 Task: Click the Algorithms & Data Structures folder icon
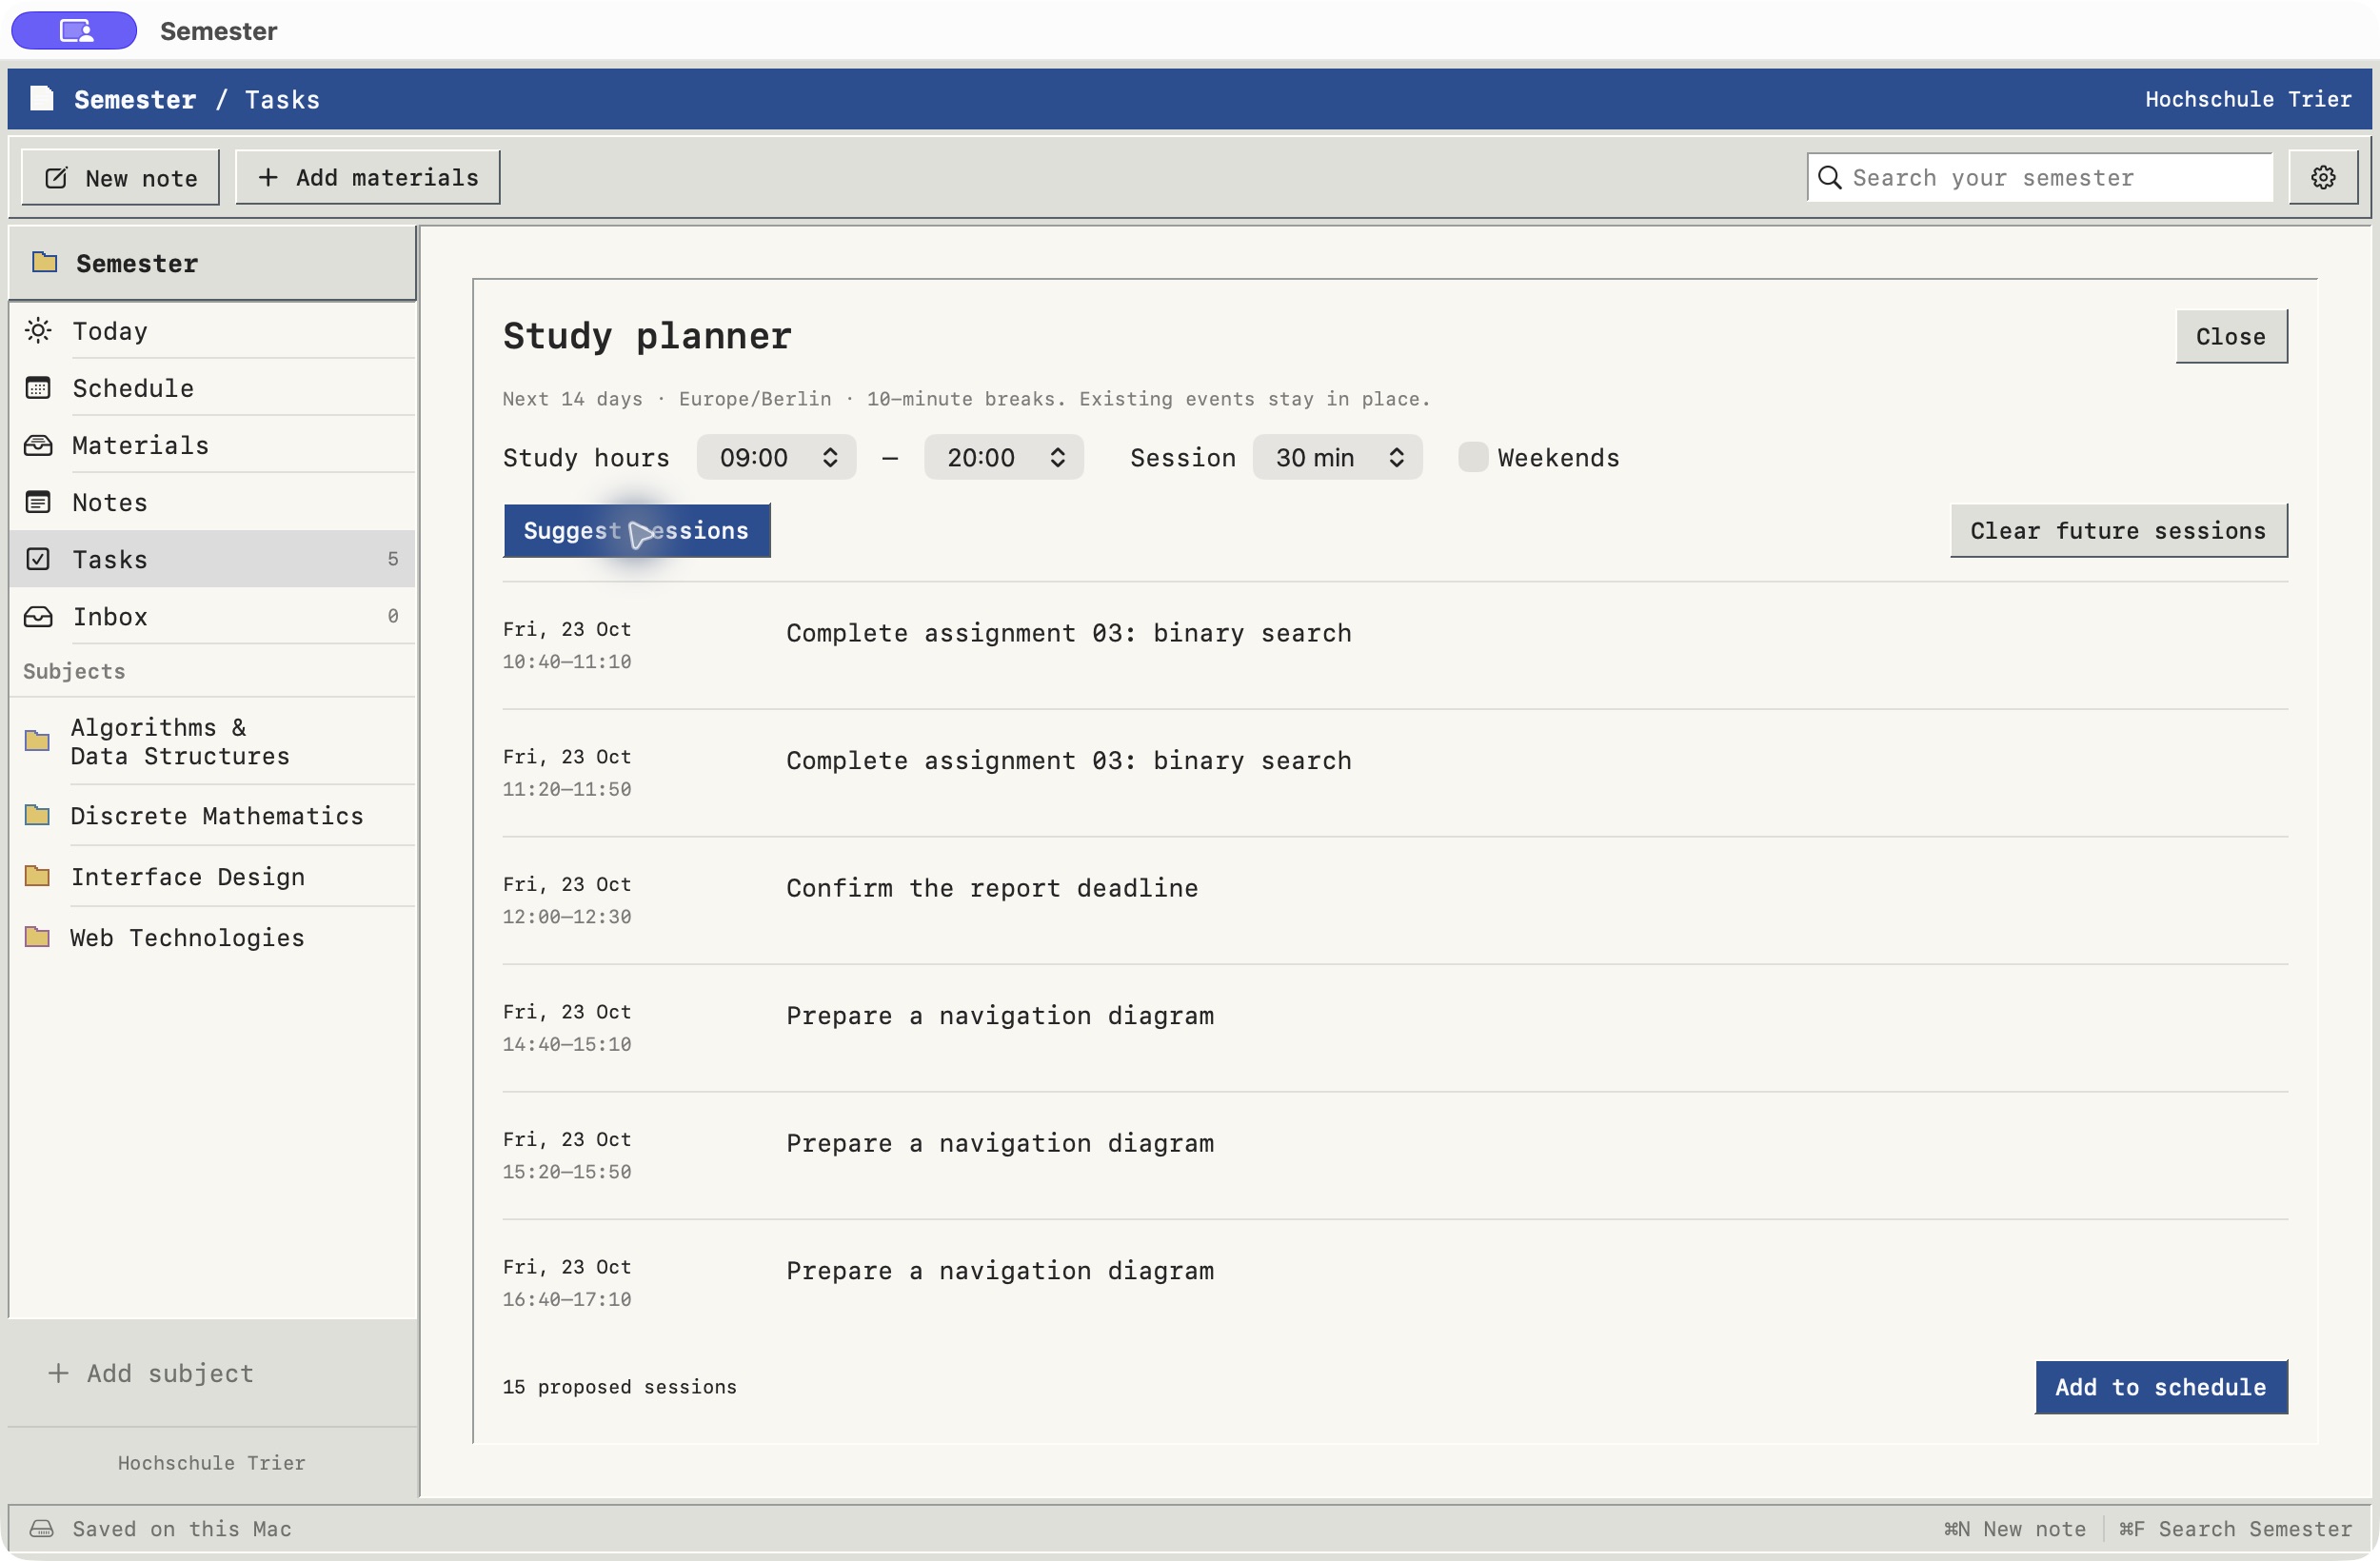[x=37, y=740]
